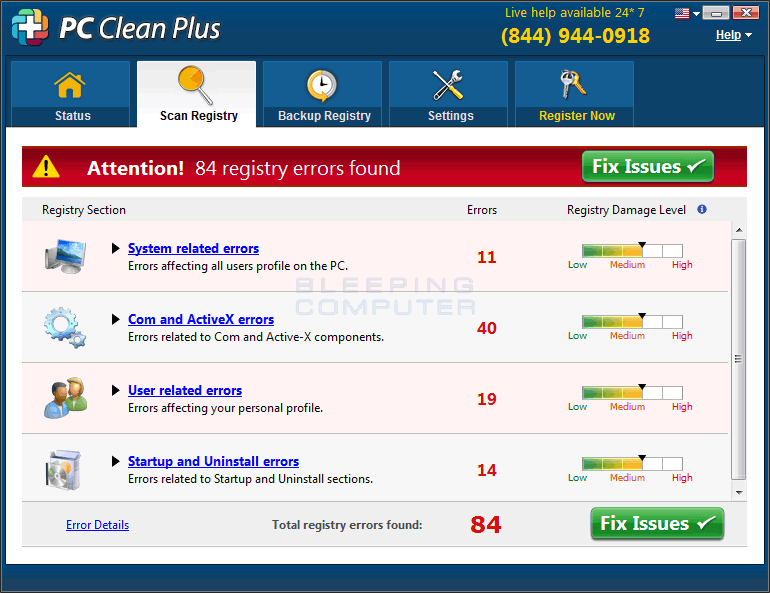The height and width of the screenshot is (593, 770).
Task: Click damage level meter for System errors
Action: (632, 250)
